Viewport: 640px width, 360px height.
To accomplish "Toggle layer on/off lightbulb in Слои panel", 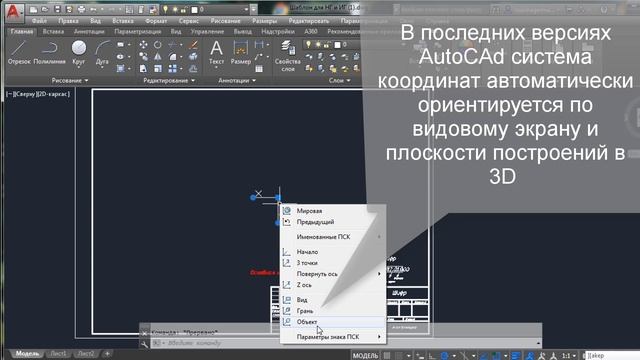I will coord(309,44).
